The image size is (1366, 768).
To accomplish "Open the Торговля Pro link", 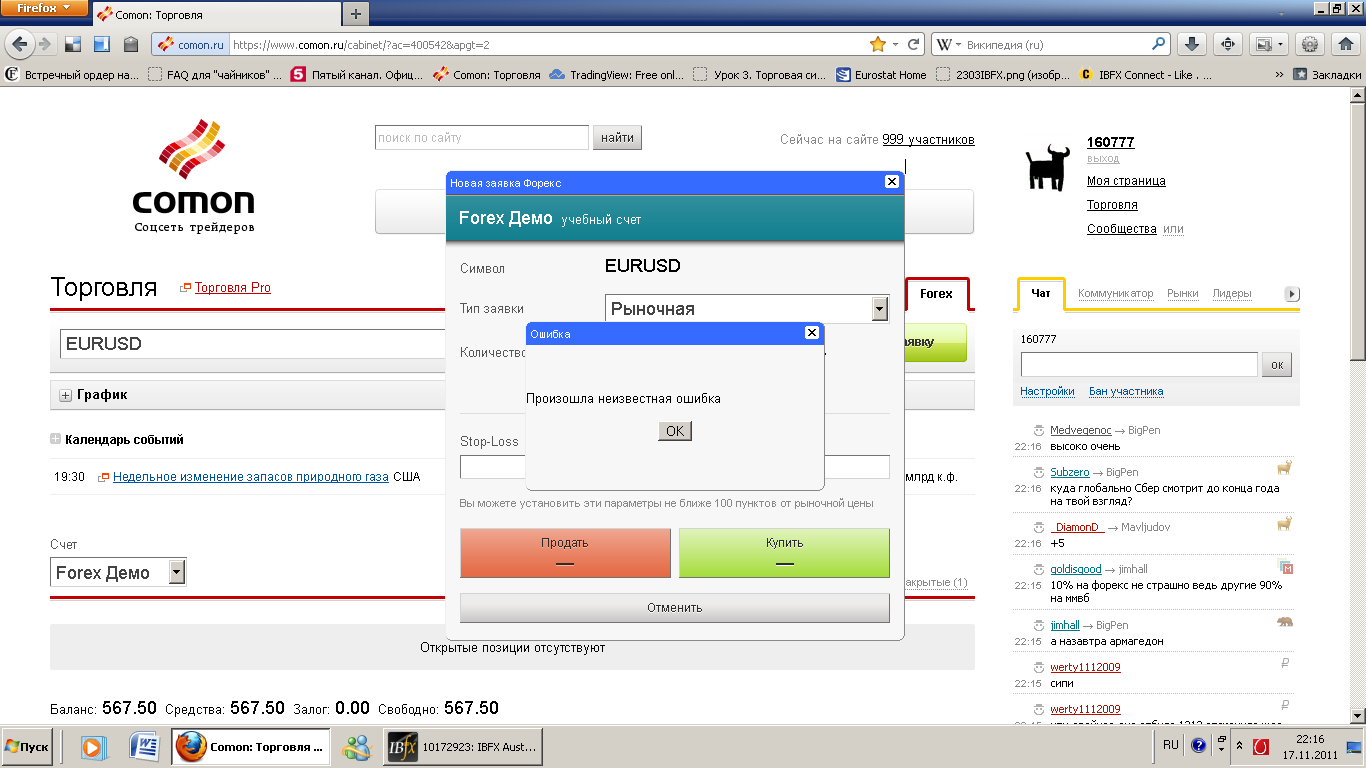I will pos(233,288).
